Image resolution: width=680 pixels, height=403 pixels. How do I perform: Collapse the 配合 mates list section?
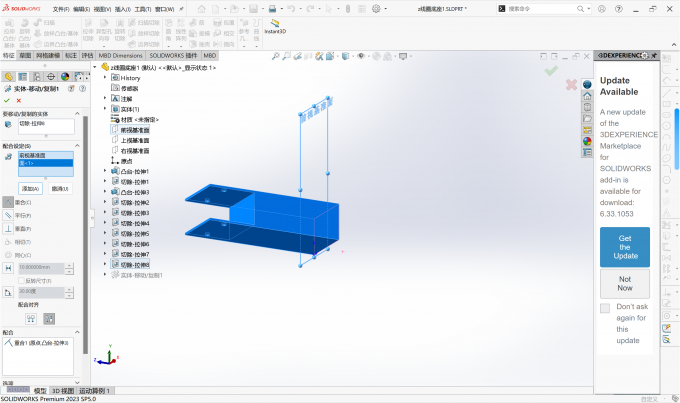point(78,332)
